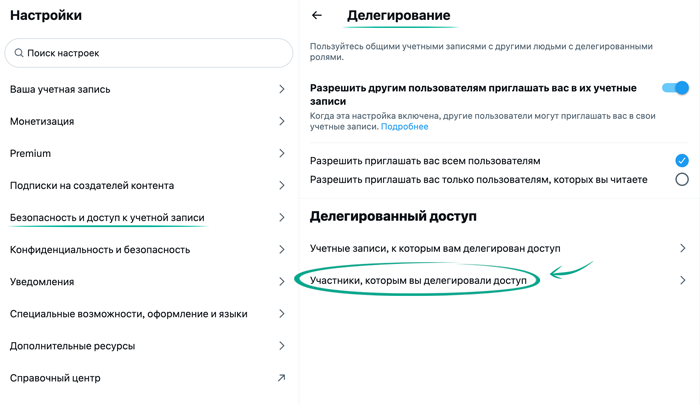Expand chevron for Подписки на создателей контента
Image resolution: width=700 pixels, height=405 pixels.
pyautogui.click(x=281, y=185)
